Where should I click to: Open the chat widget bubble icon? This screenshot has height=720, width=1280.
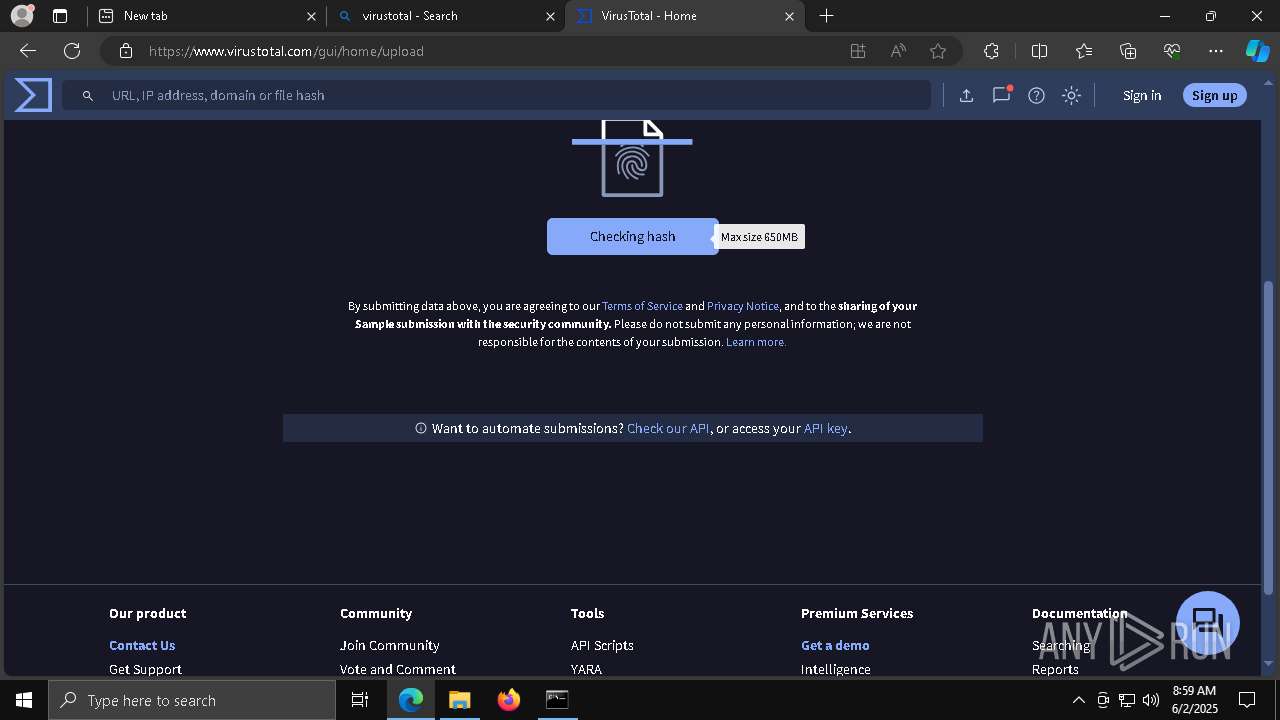click(x=1208, y=622)
